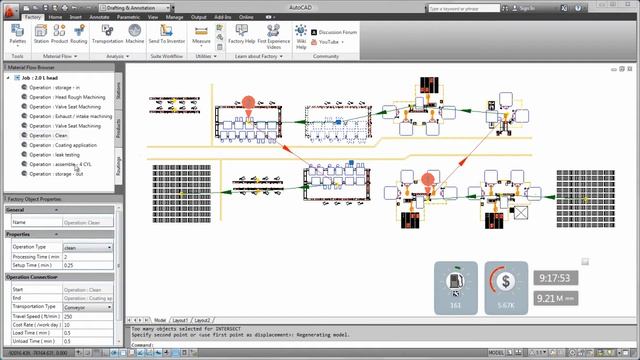Click New in the Quick Access toolbar
Viewport: 640px width, 360px height.
click(26, 8)
